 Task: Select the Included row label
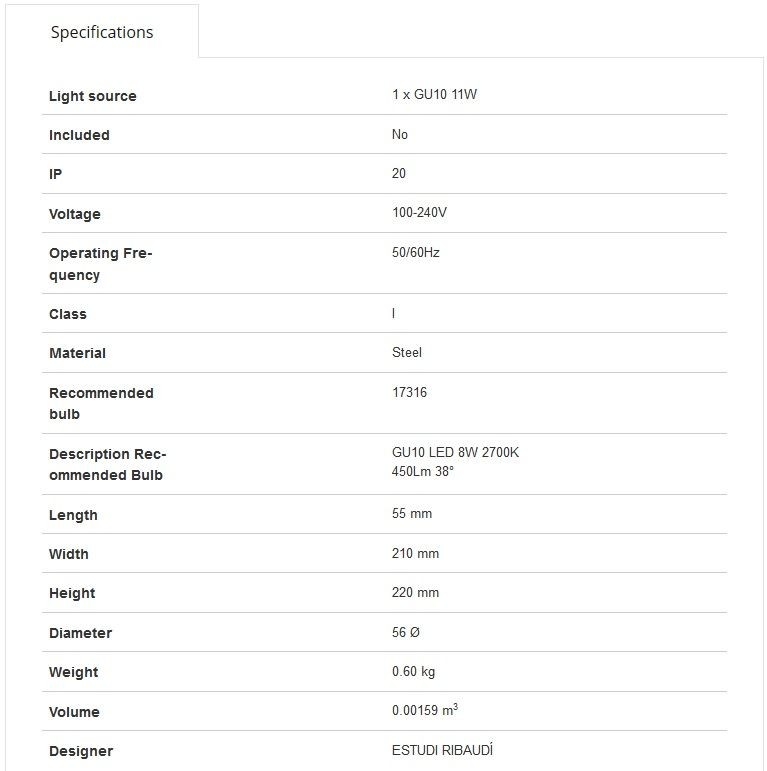[x=79, y=135]
